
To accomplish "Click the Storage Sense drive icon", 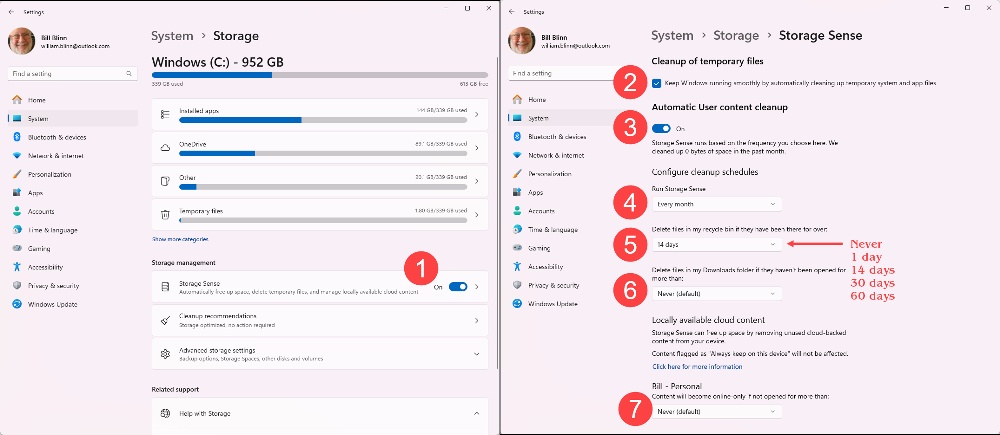I will pos(165,287).
